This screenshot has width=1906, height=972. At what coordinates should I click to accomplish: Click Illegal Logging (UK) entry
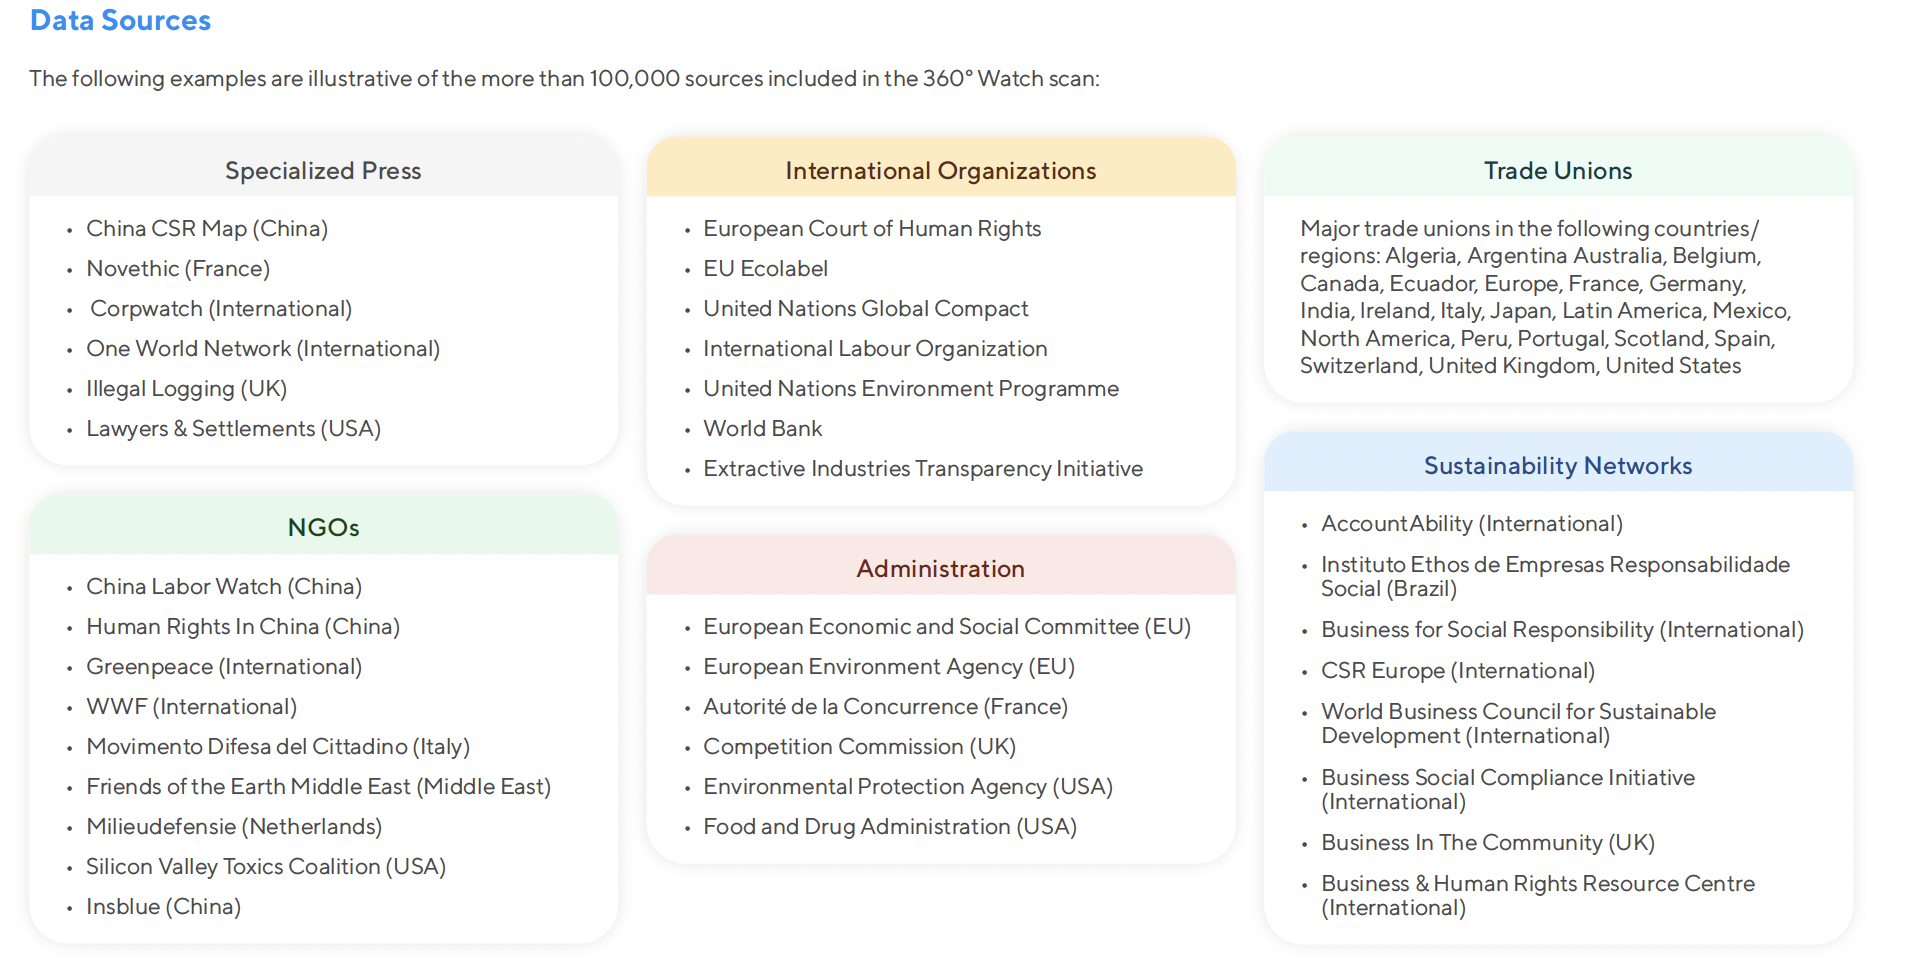[x=187, y=389]
